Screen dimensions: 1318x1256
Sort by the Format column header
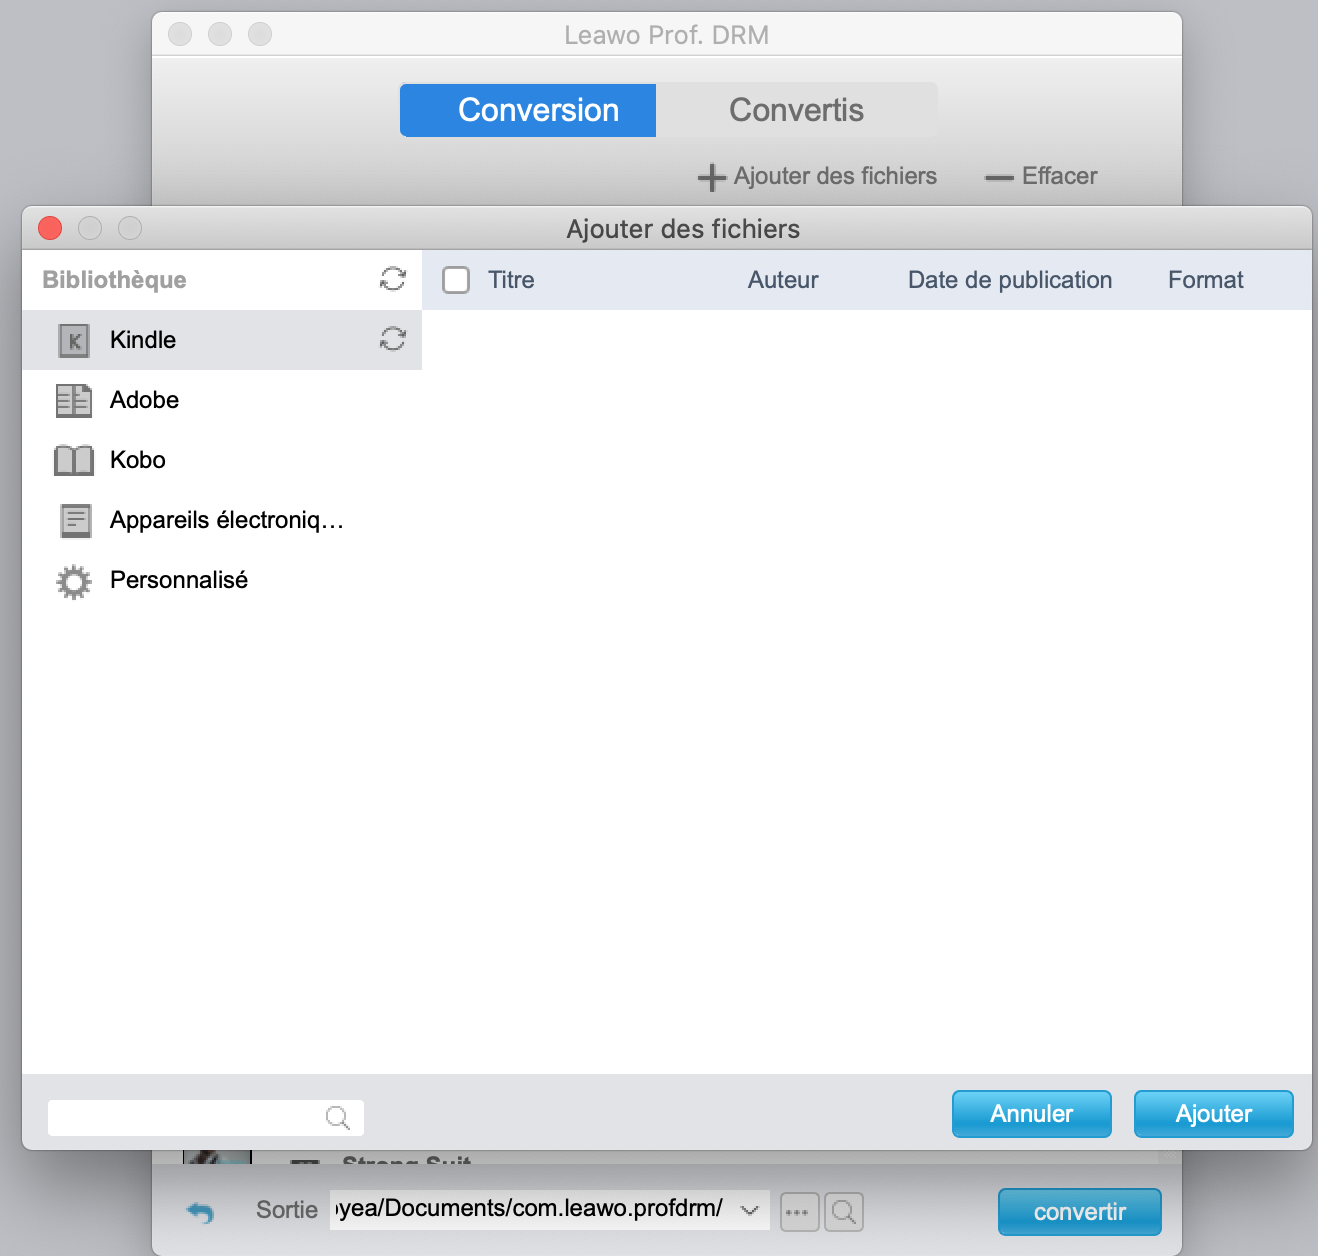1206,280
